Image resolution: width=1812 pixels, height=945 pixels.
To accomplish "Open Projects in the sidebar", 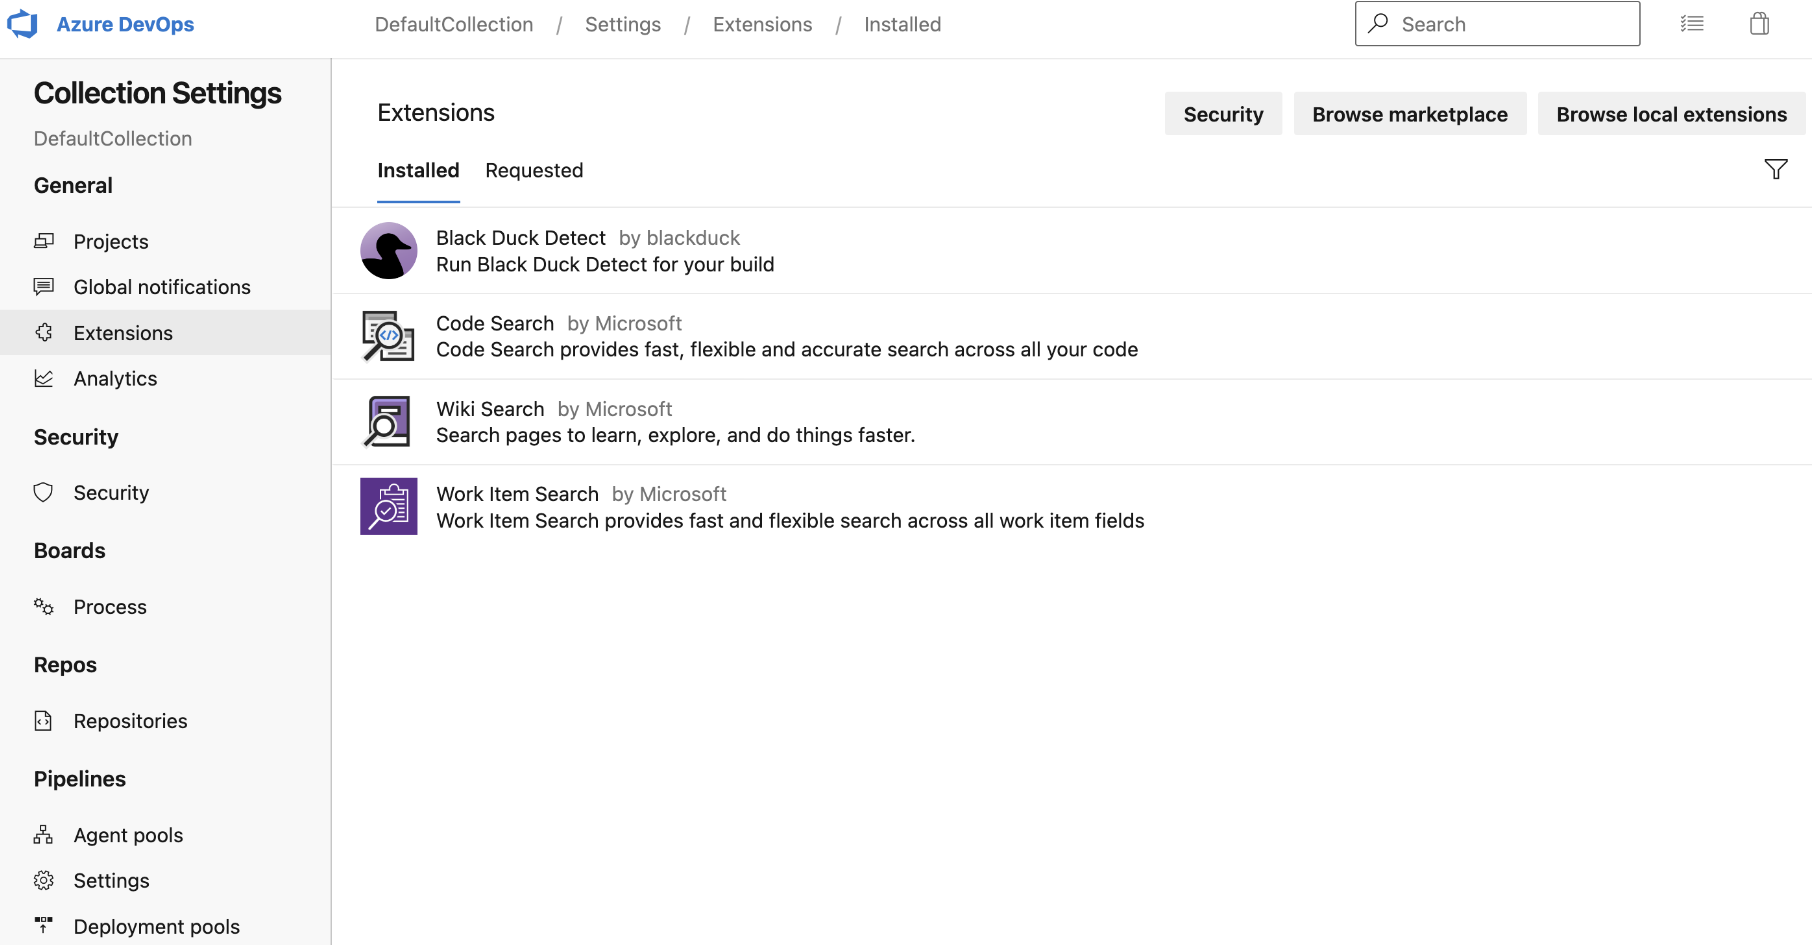I will [111, 242].
